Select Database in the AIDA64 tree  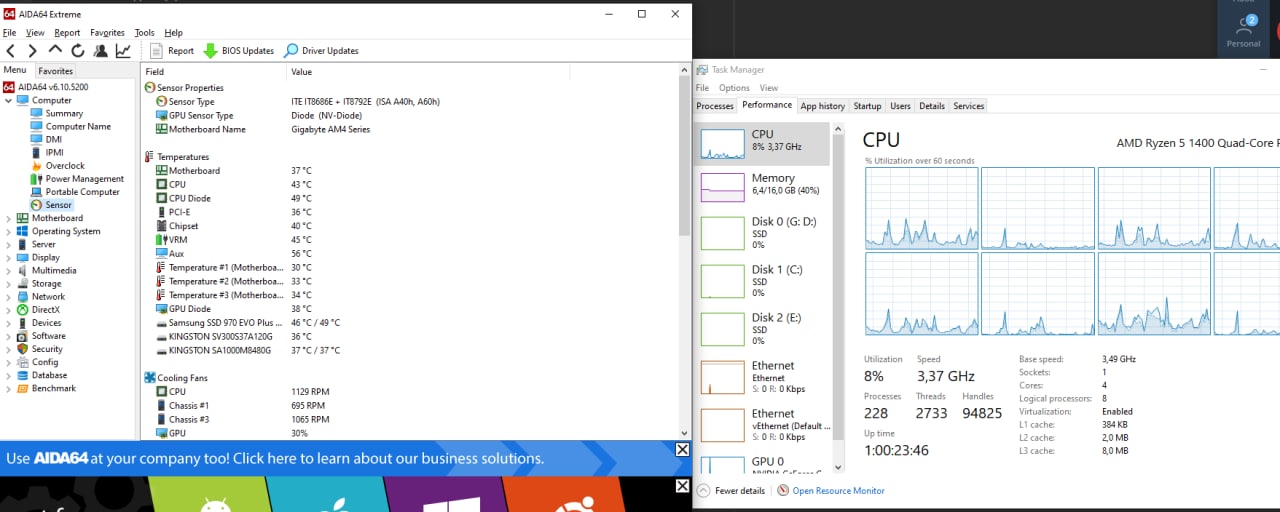click(x=49, y=375)
